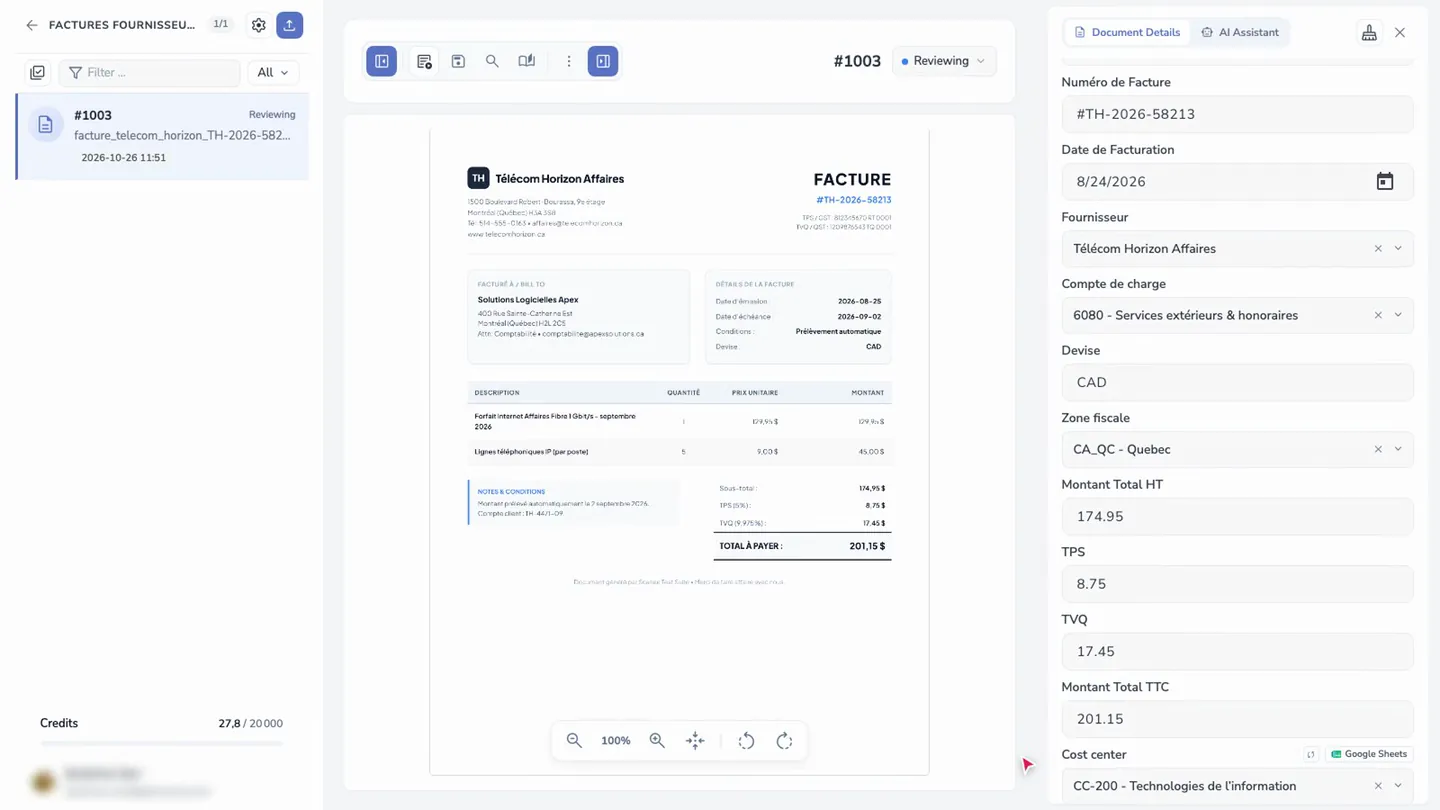
Task: Click the TVQ amount field
Action: (1237, 651)
